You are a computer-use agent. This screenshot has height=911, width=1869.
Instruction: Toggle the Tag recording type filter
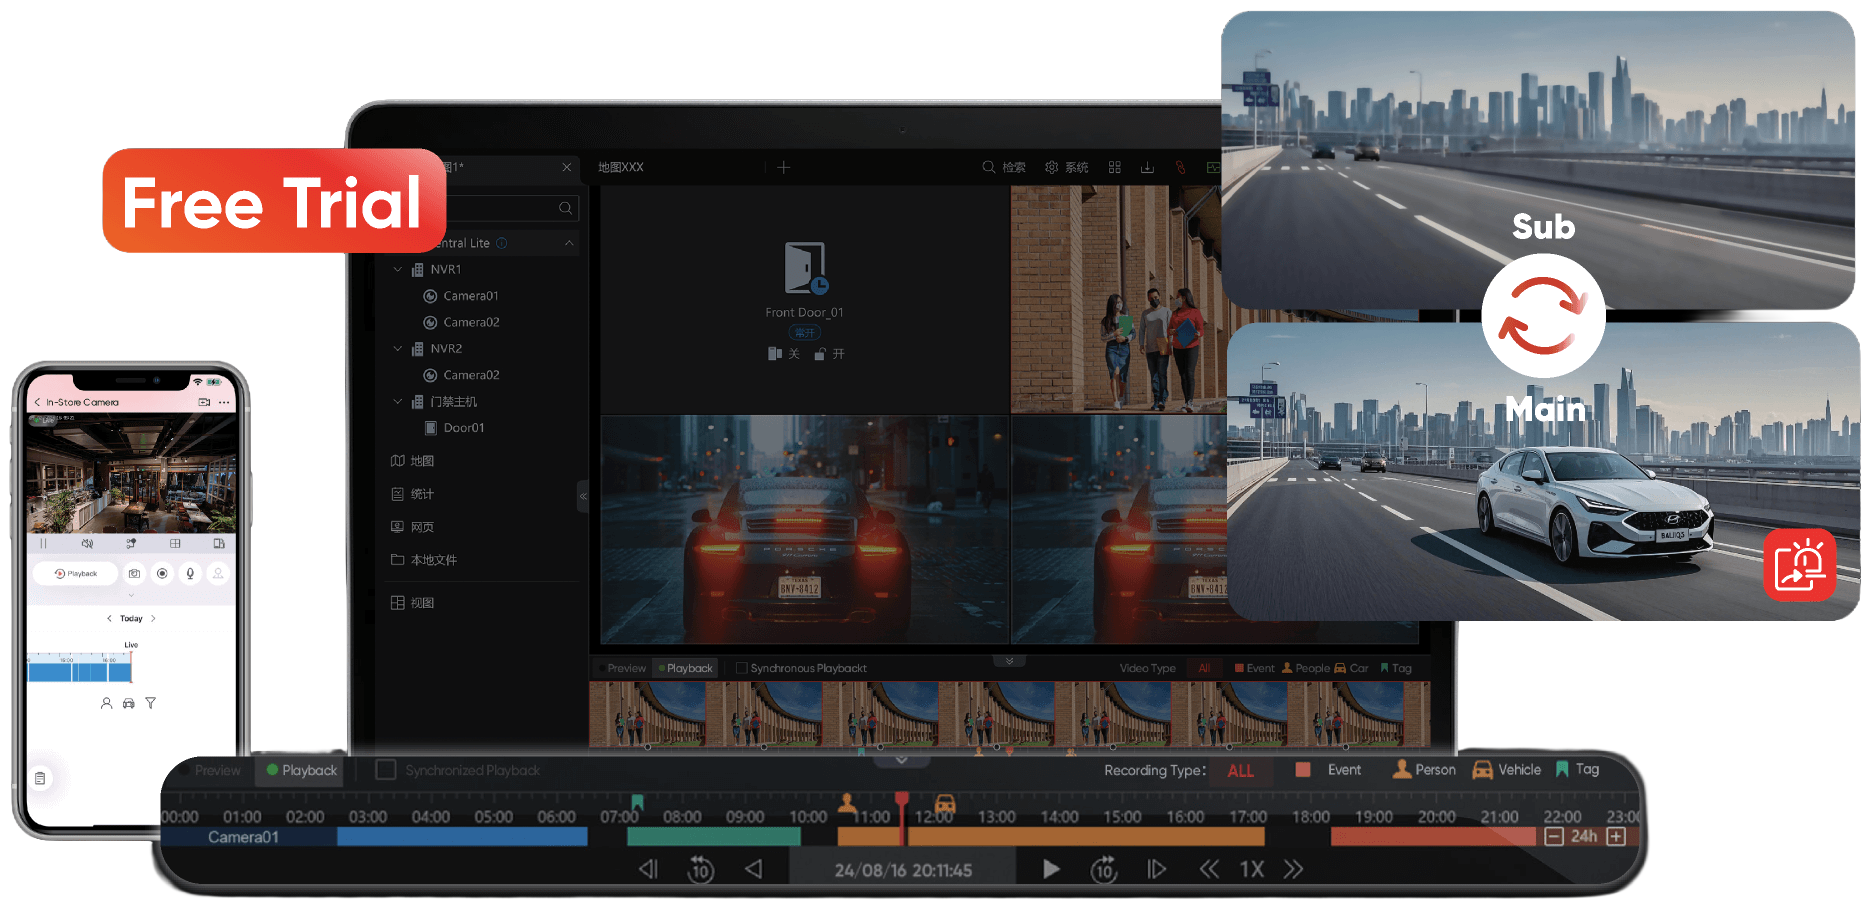(1578, 769)
